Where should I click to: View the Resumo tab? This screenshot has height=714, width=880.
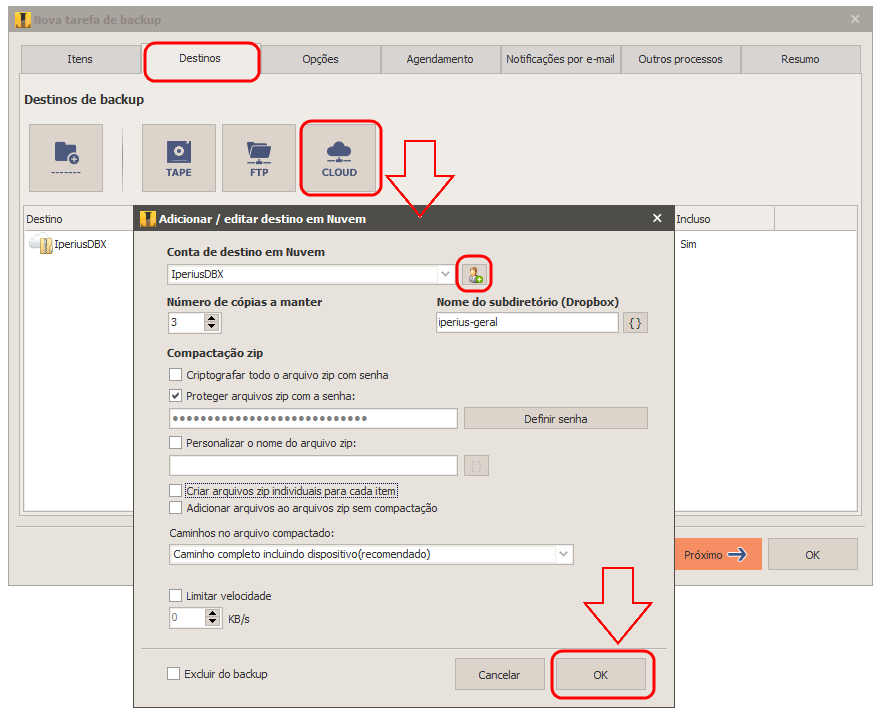[x=800, y=60]
